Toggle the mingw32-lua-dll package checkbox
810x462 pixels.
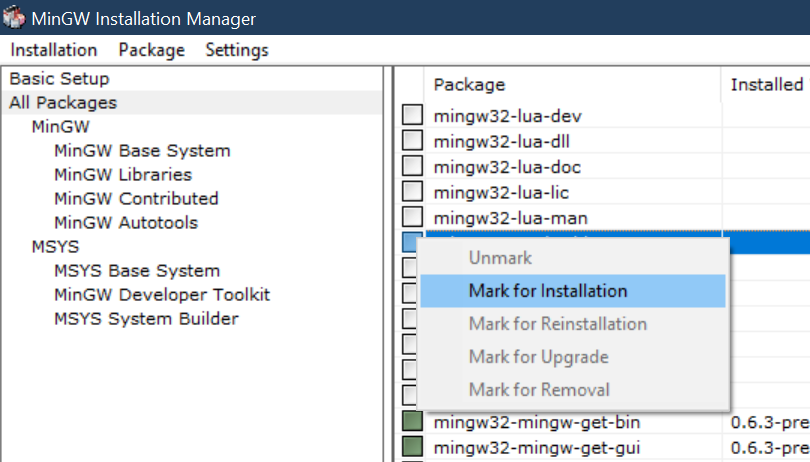(412, 141)
